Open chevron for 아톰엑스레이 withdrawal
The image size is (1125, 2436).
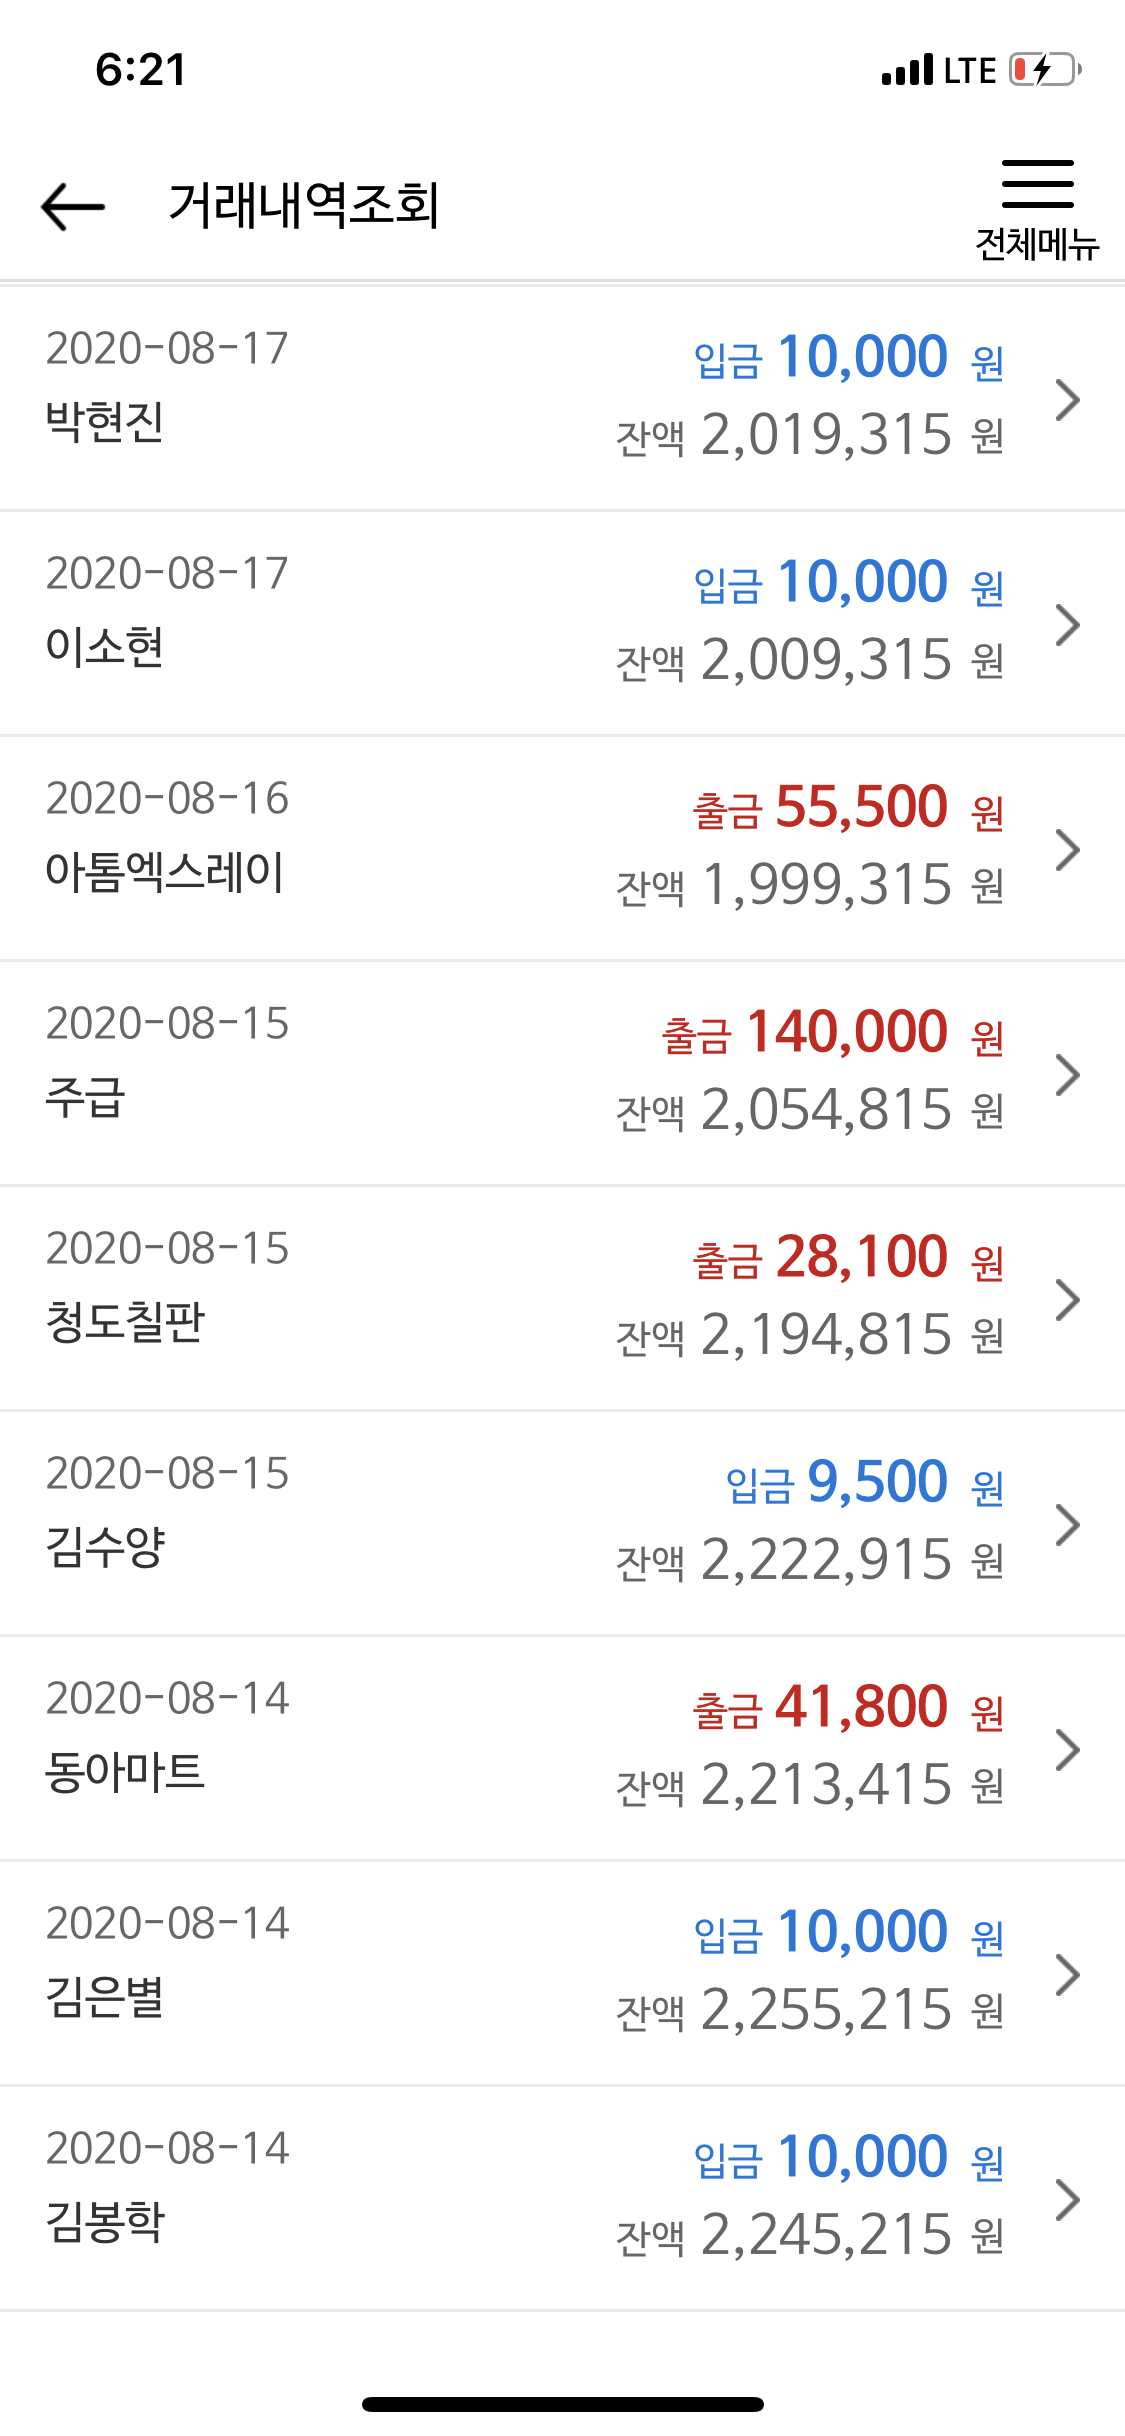tap(1068, 849)
